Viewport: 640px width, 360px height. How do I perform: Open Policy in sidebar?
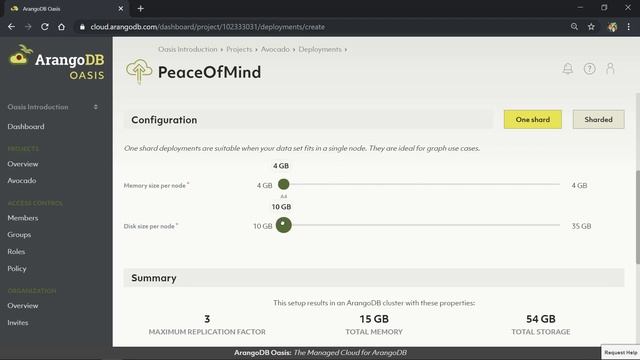[x=17, y=269]
